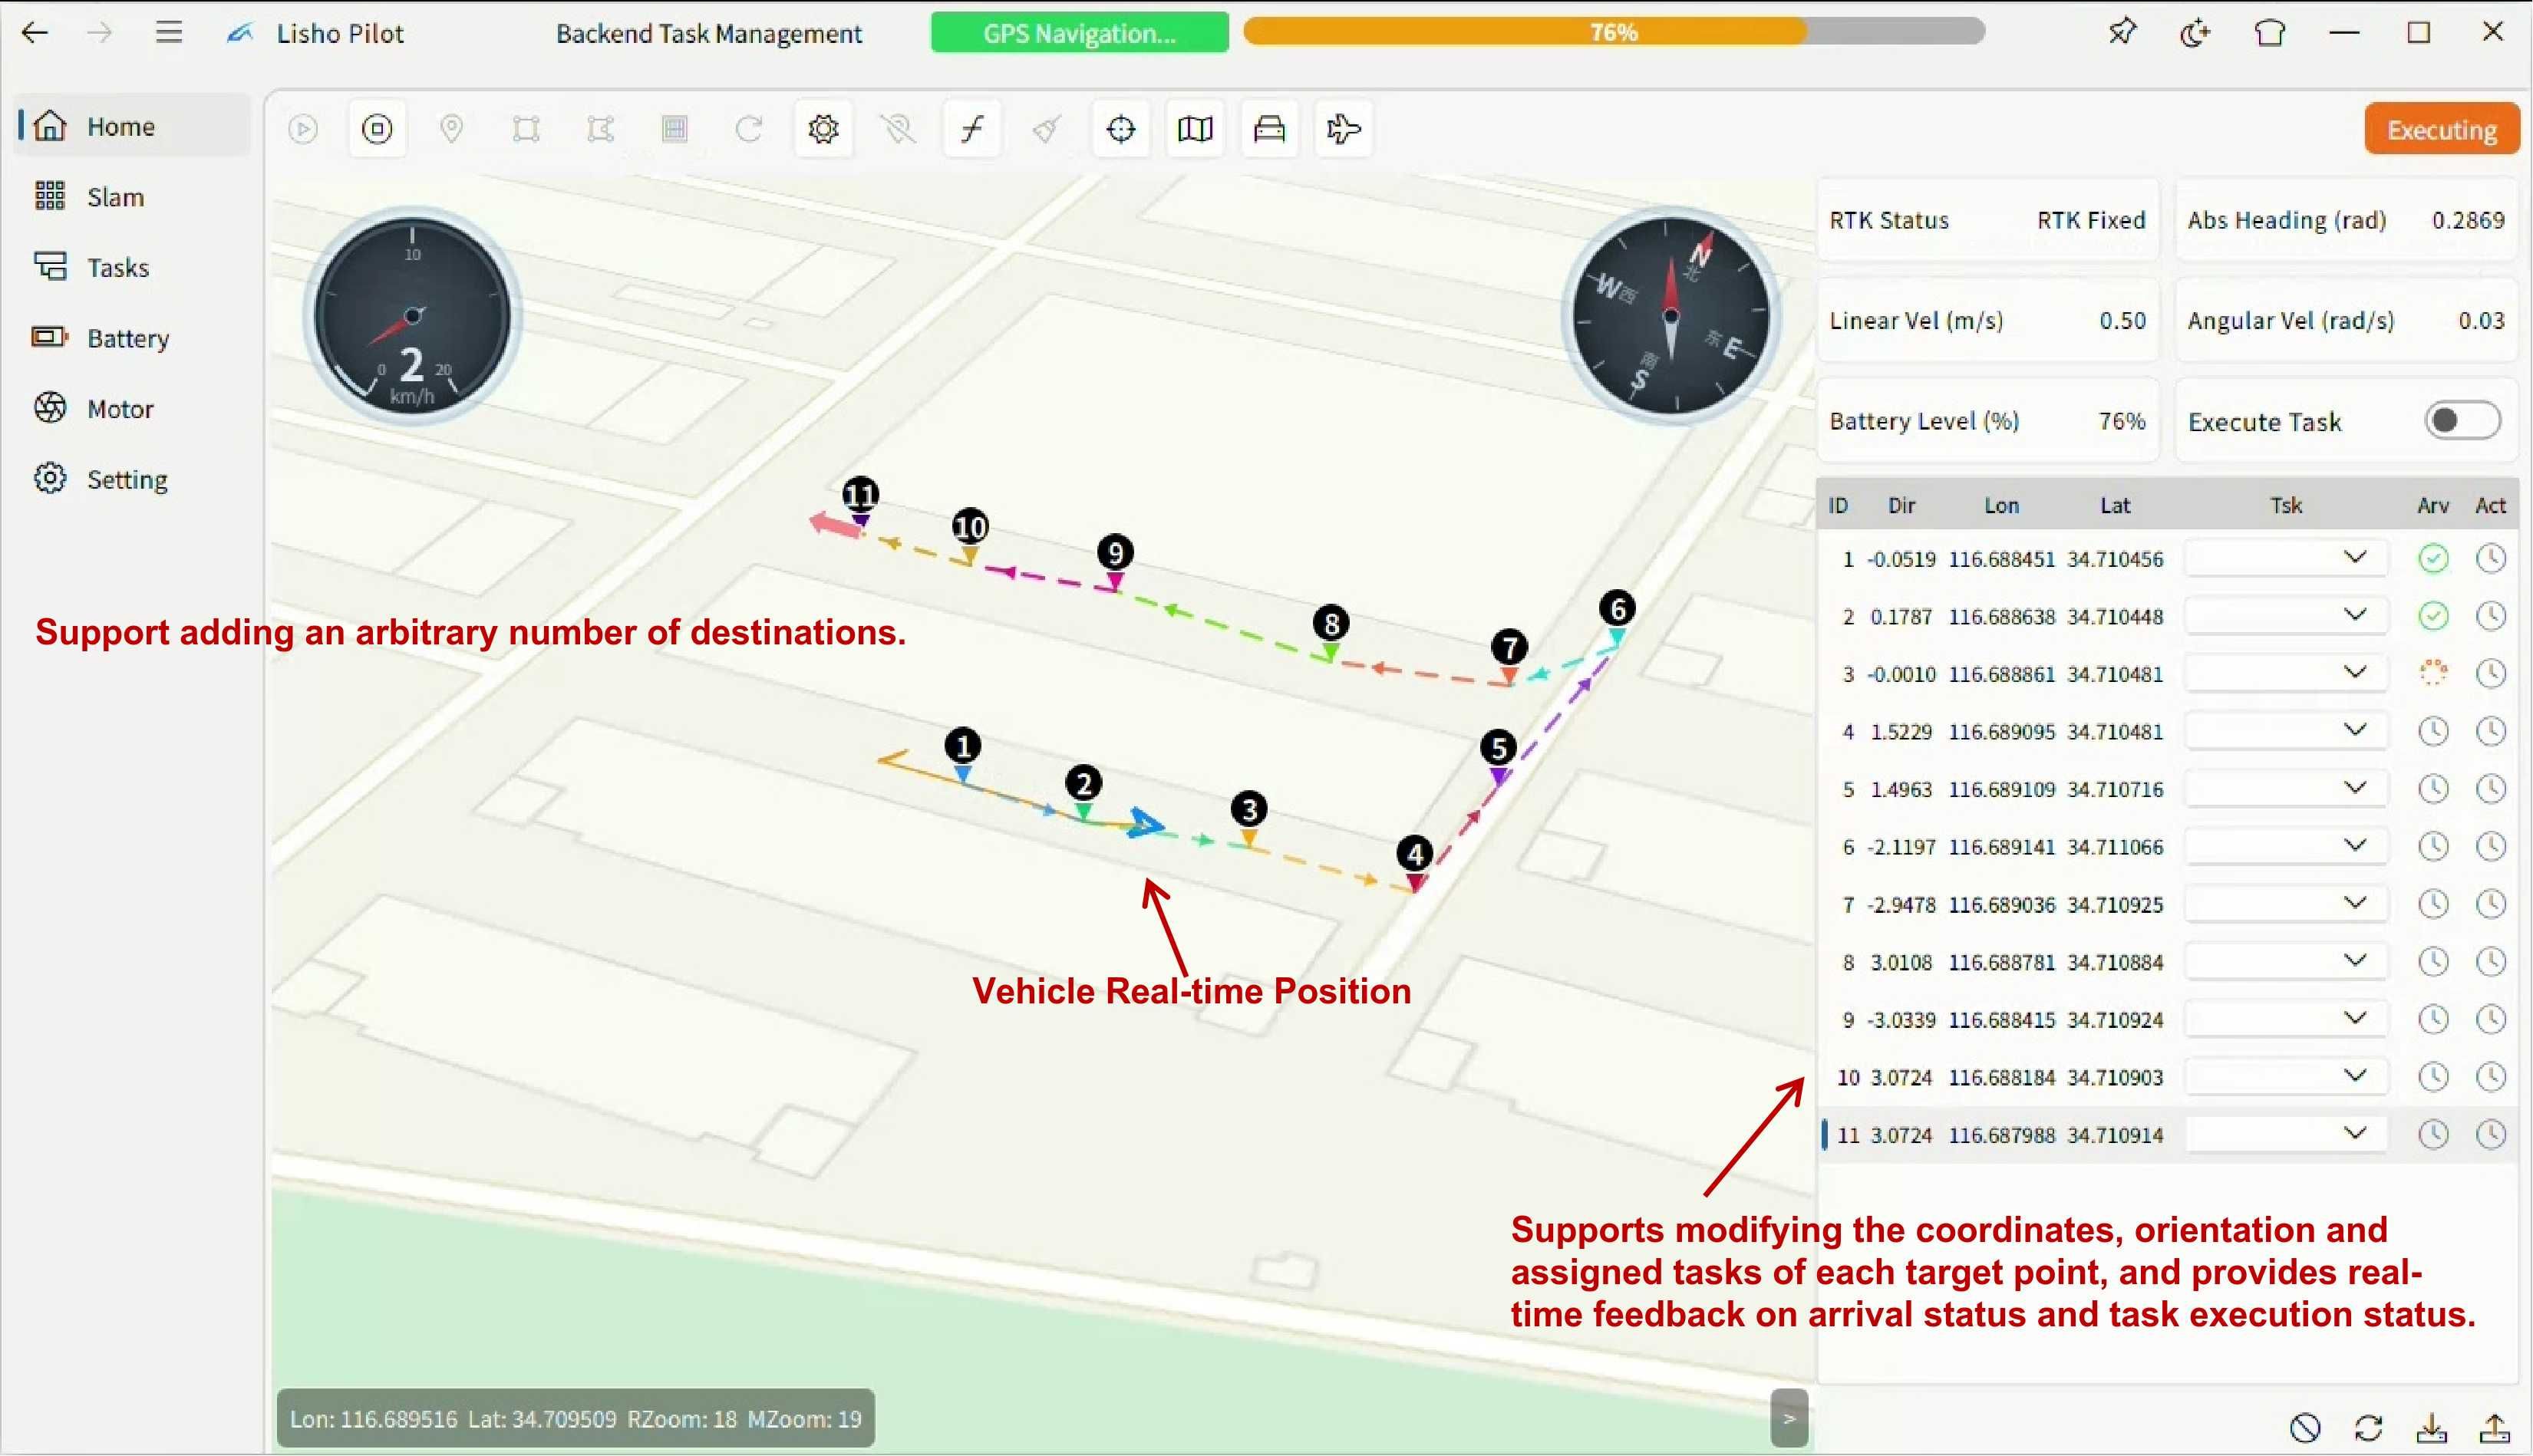The image size is (2533, 1456).
Task: Click the orange Executing button
Action: tap(2441, 129)
